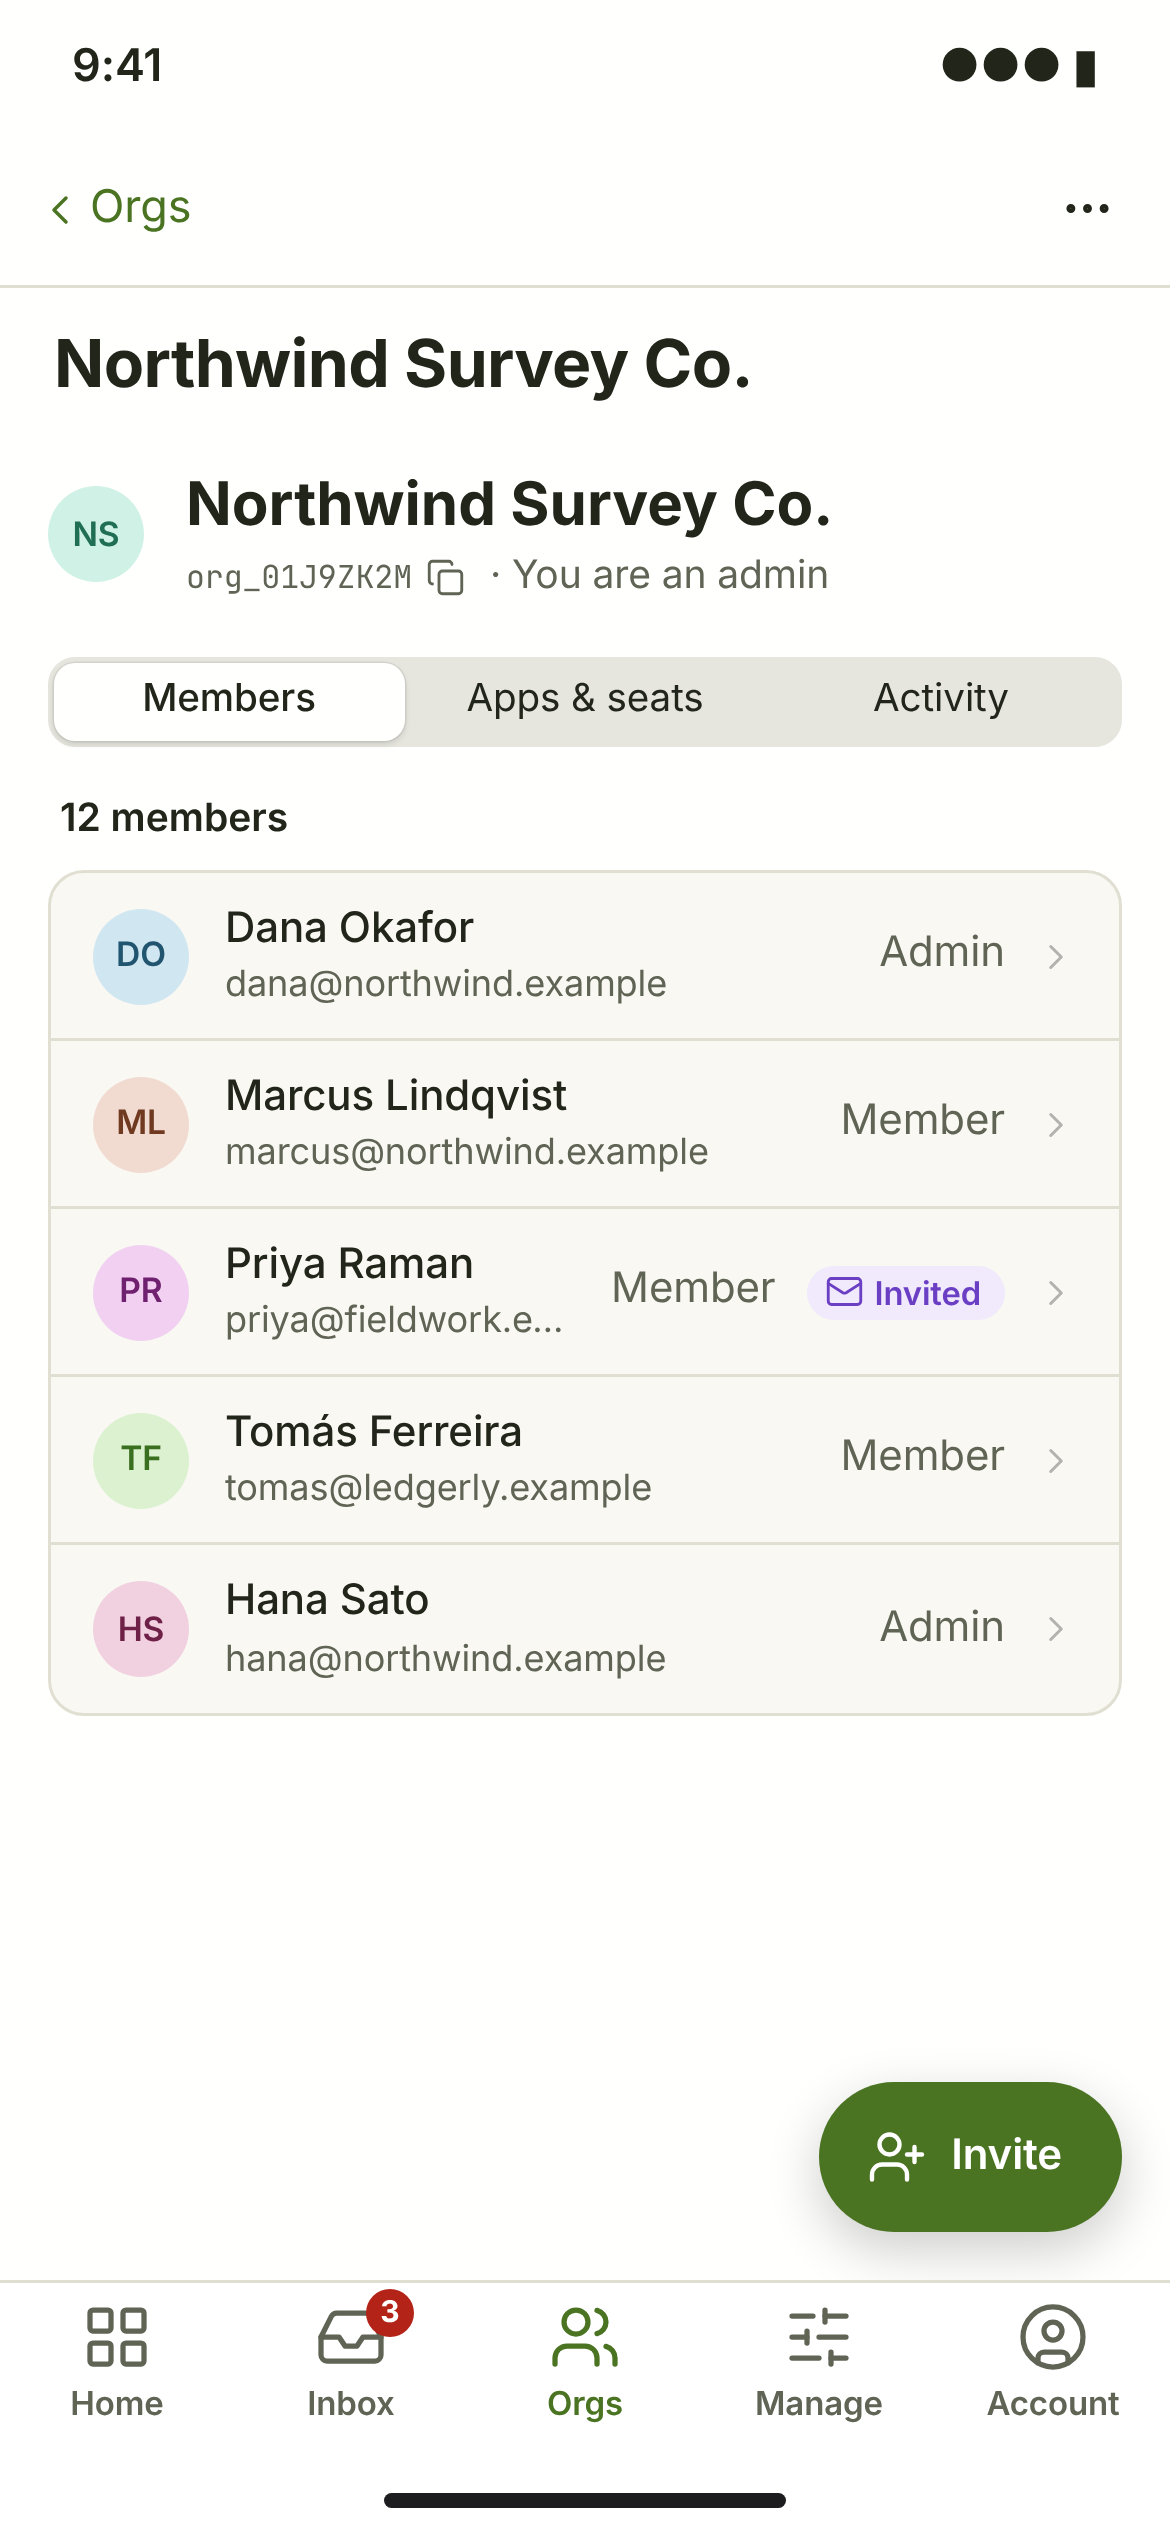Tap the PR avatar for Priya Raman
Screen dimensions: 1170x2532
click(x=141, y=1292)
